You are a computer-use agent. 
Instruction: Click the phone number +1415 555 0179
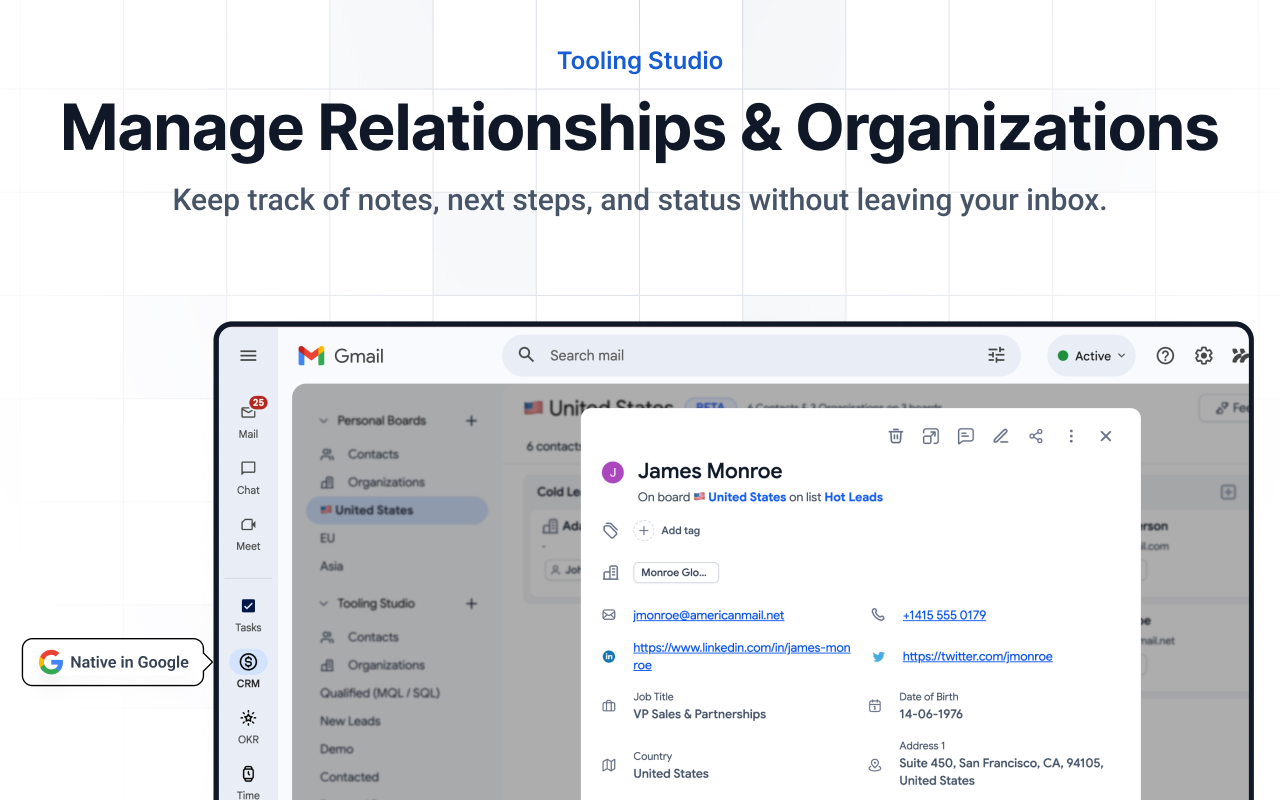pos(944,615)
